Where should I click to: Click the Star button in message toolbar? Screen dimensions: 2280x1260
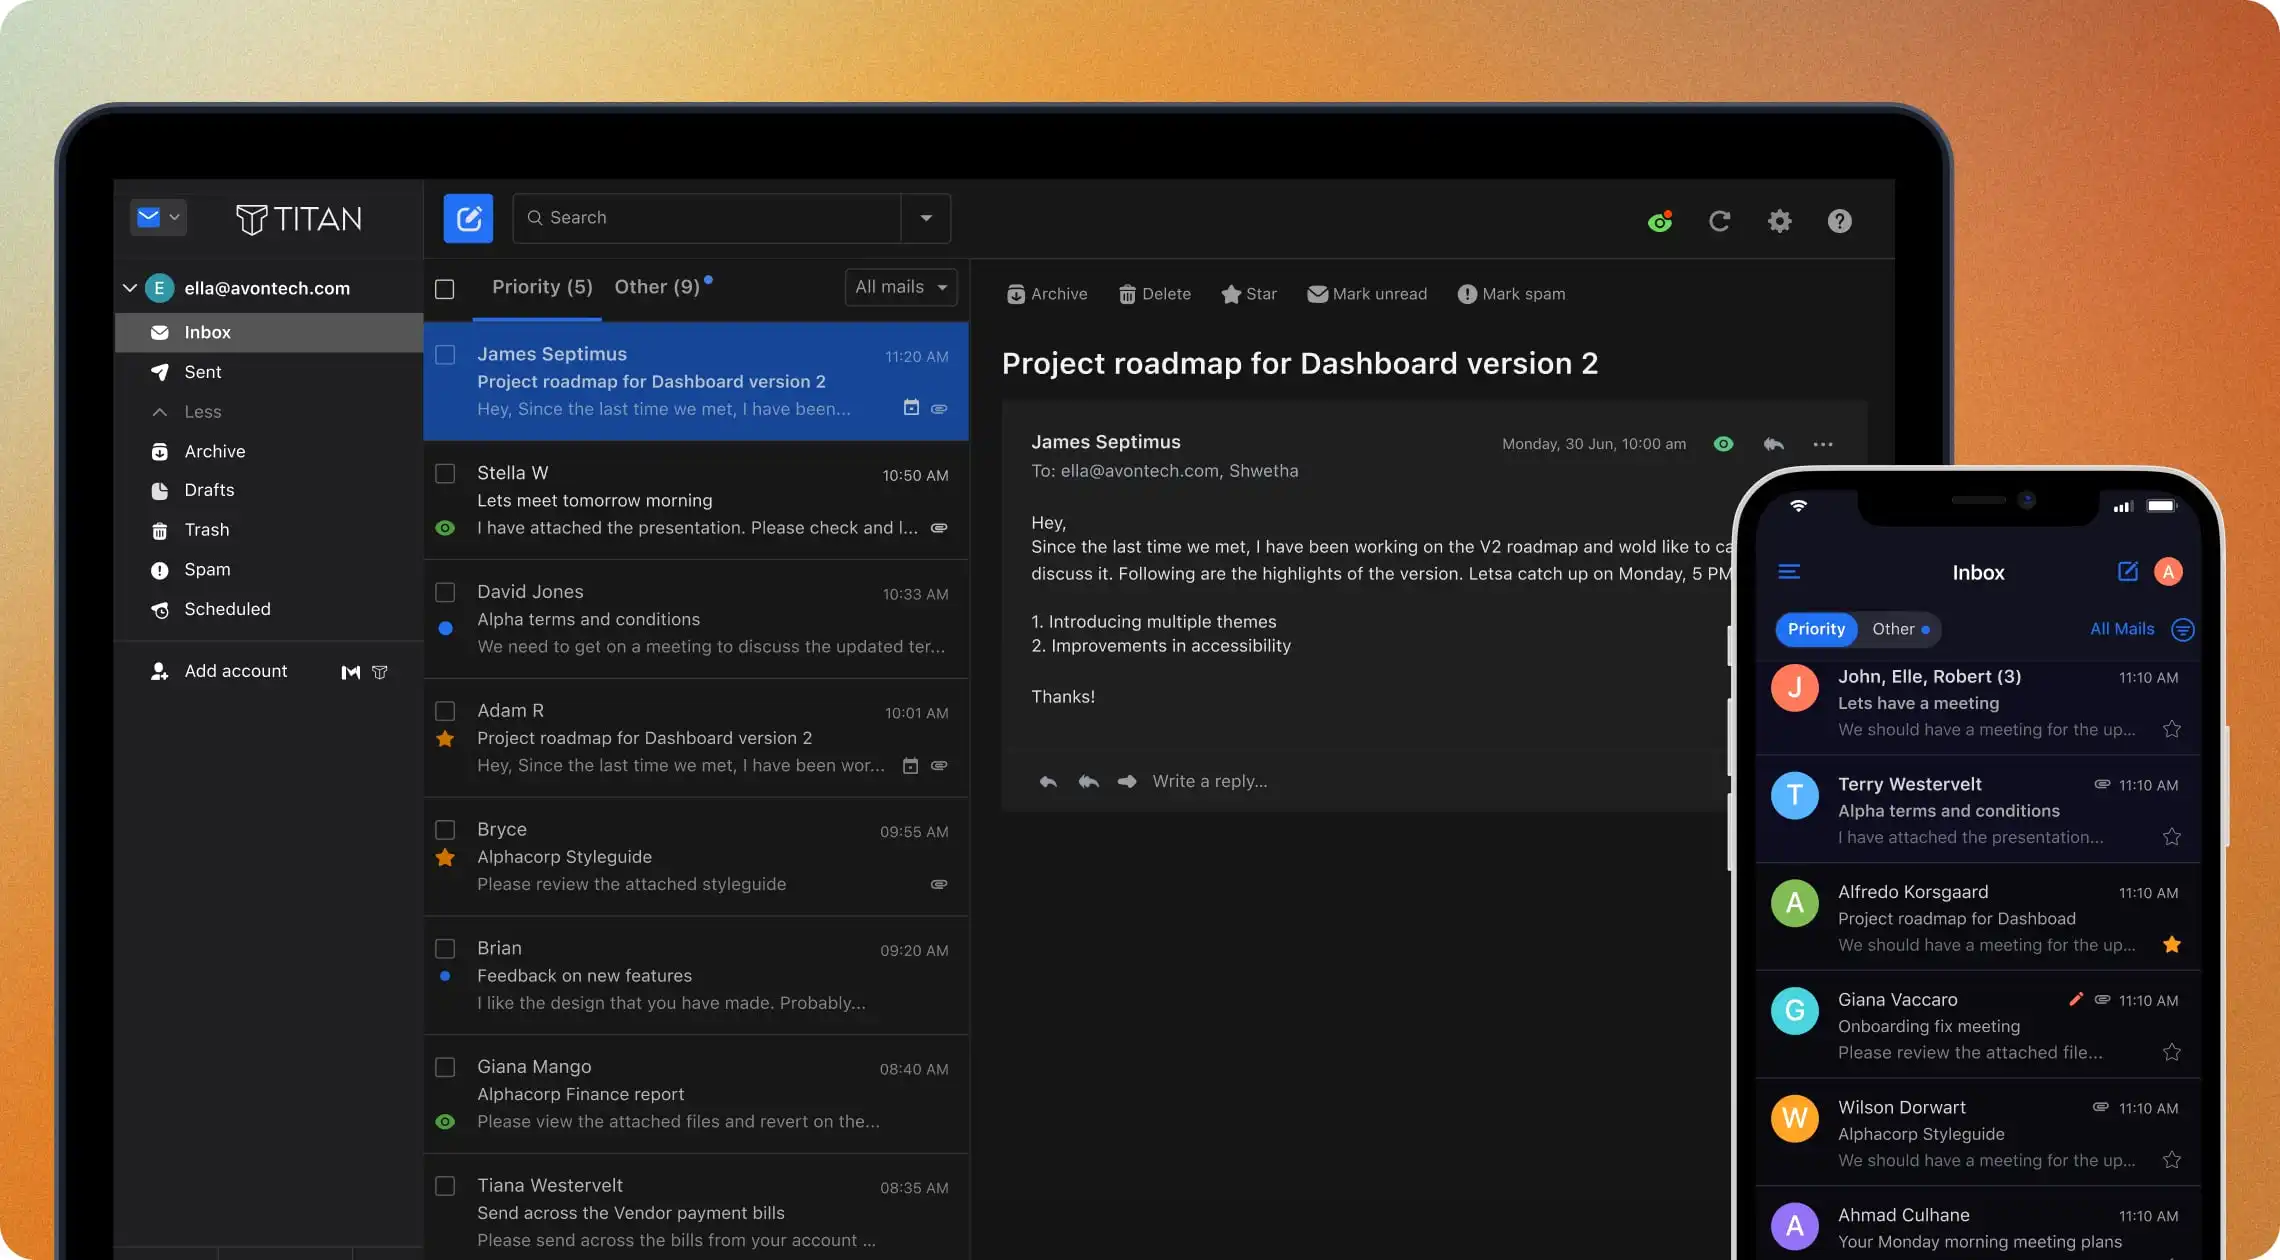1249,294
